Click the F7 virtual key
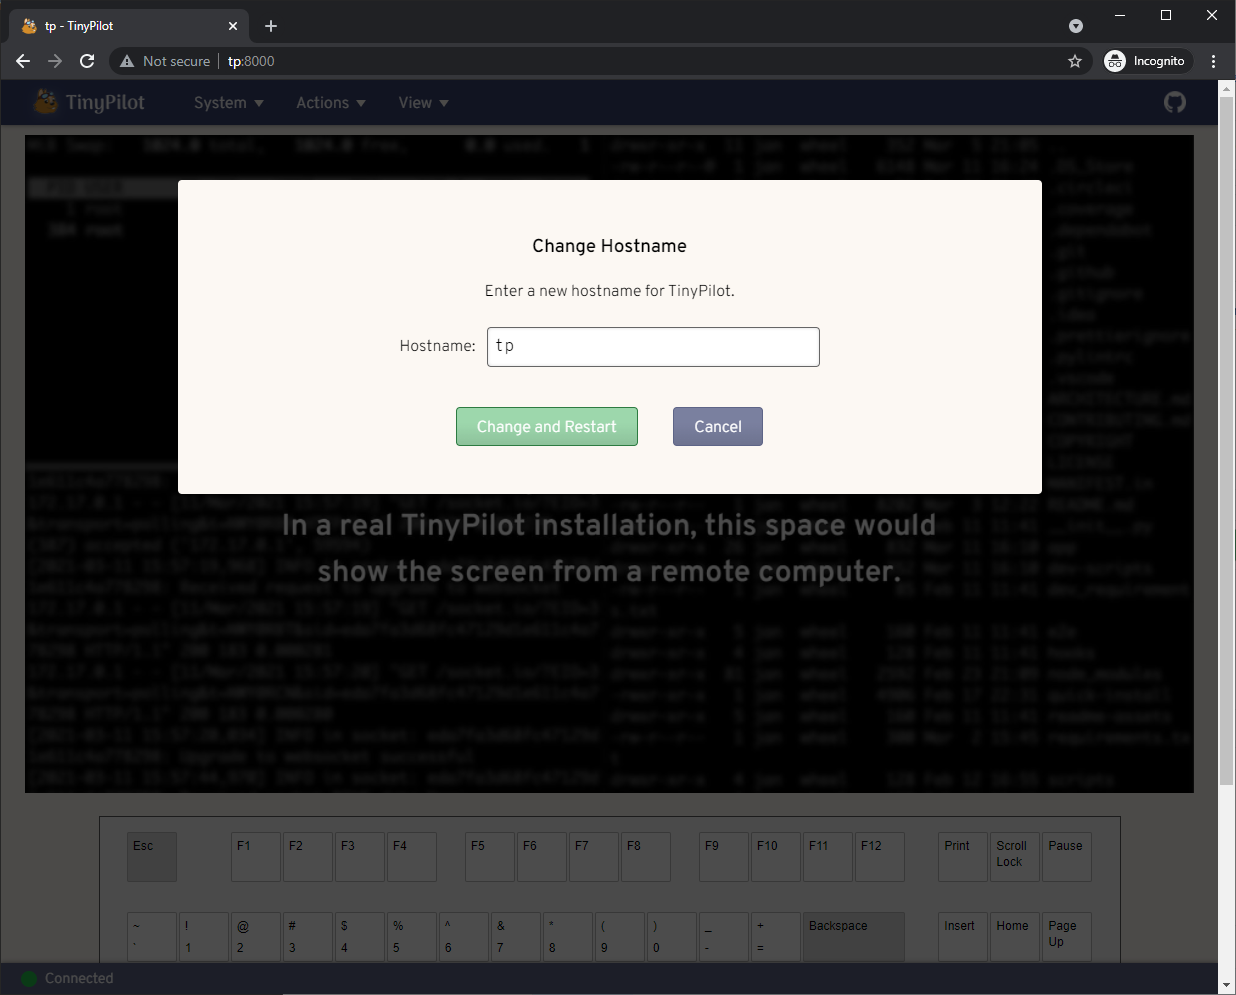 594,857
